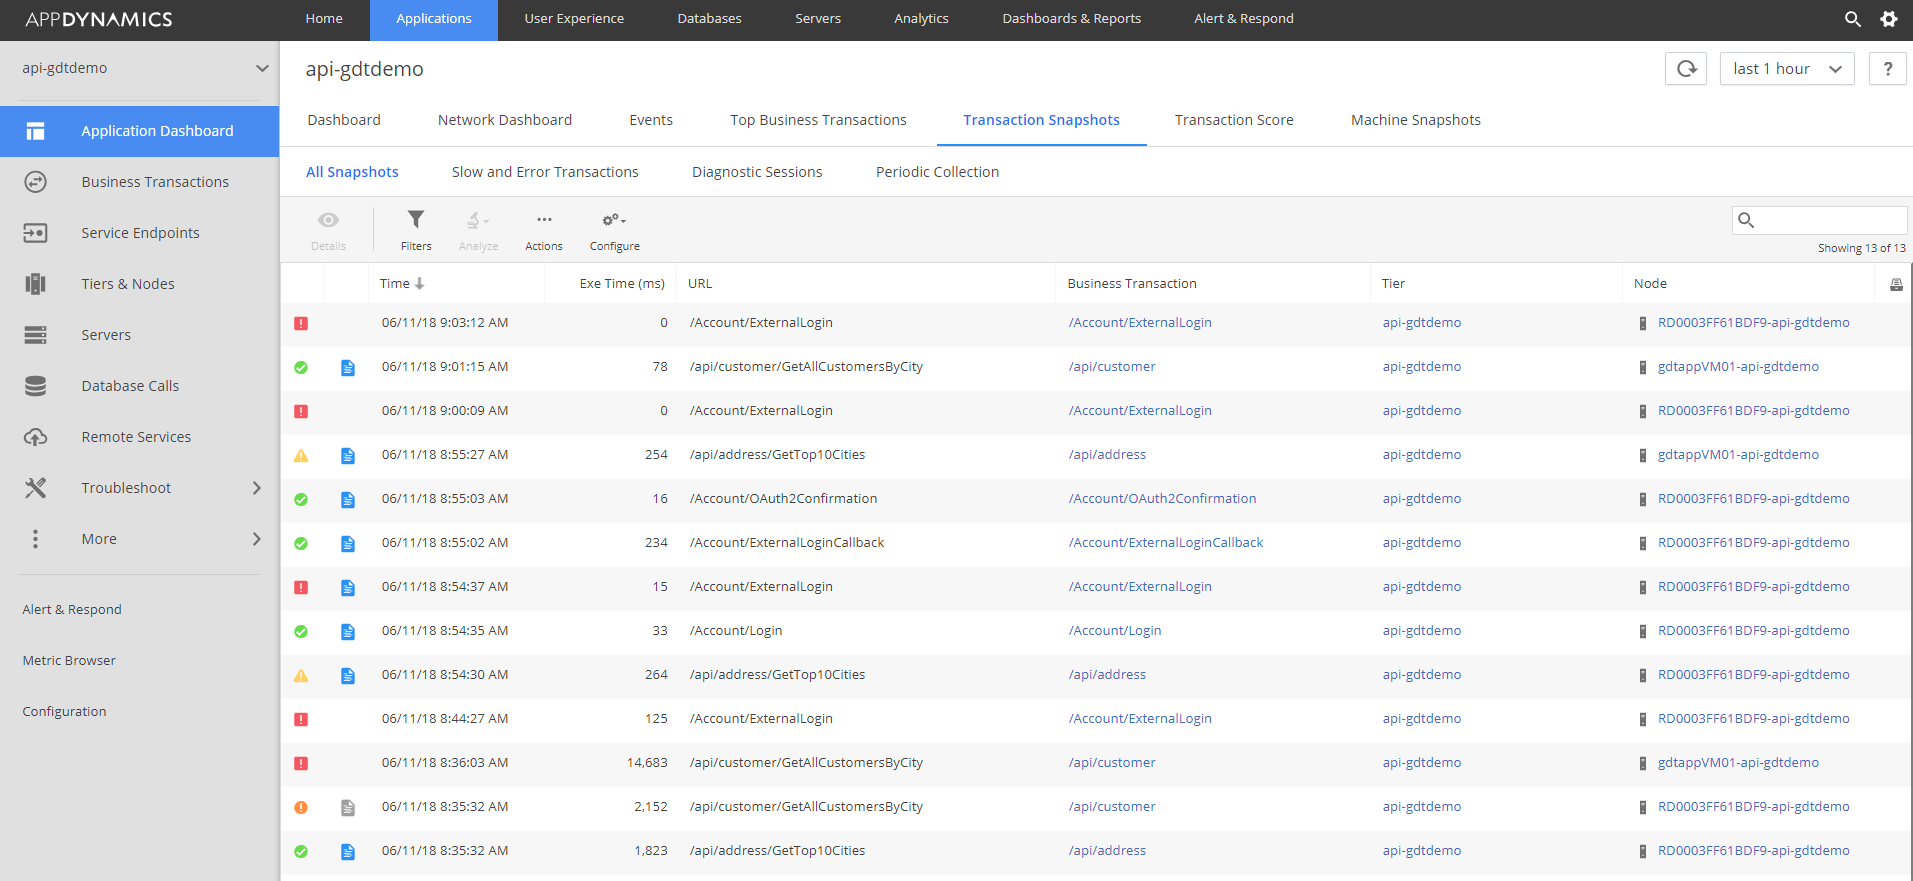Viewport: 1913px width, 881px height.
Task: Click the refresh button
Action: [x=1686, y=69]
